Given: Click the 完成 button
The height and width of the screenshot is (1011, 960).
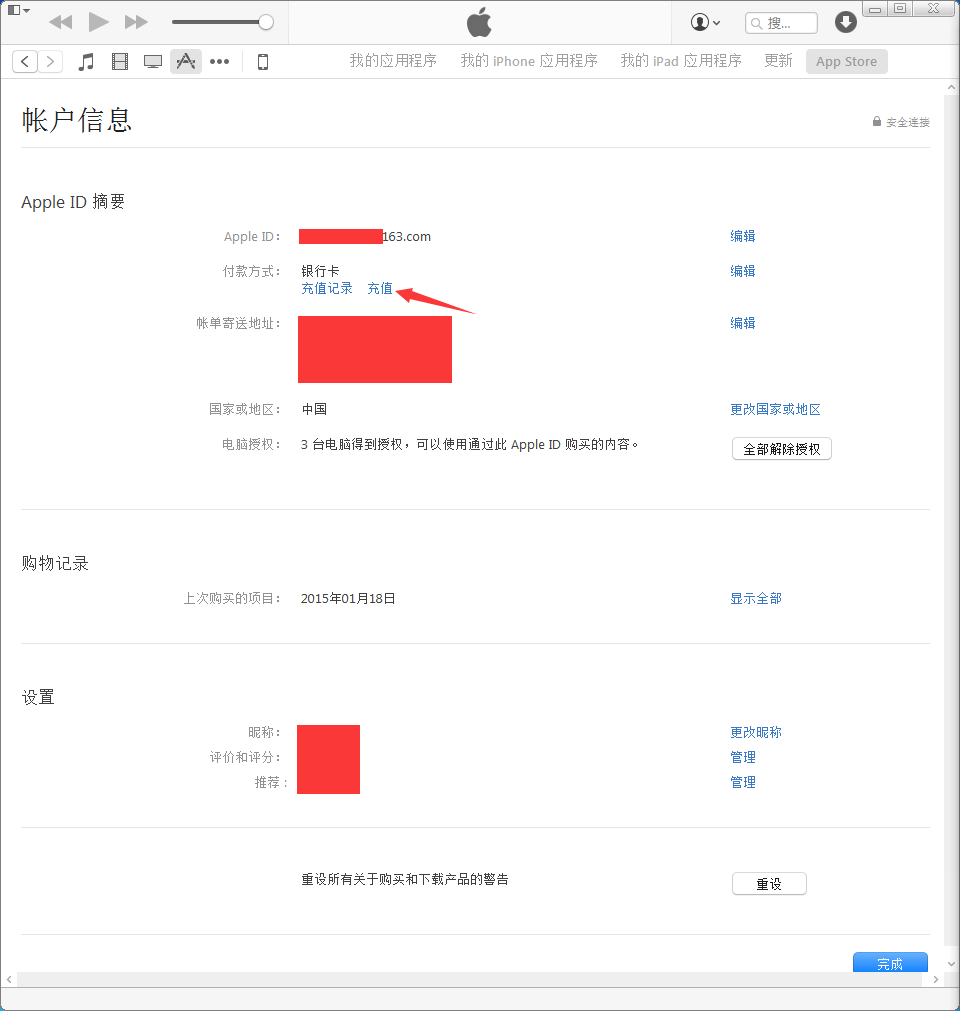Looking at the screenshot, I should pos(890,963).
